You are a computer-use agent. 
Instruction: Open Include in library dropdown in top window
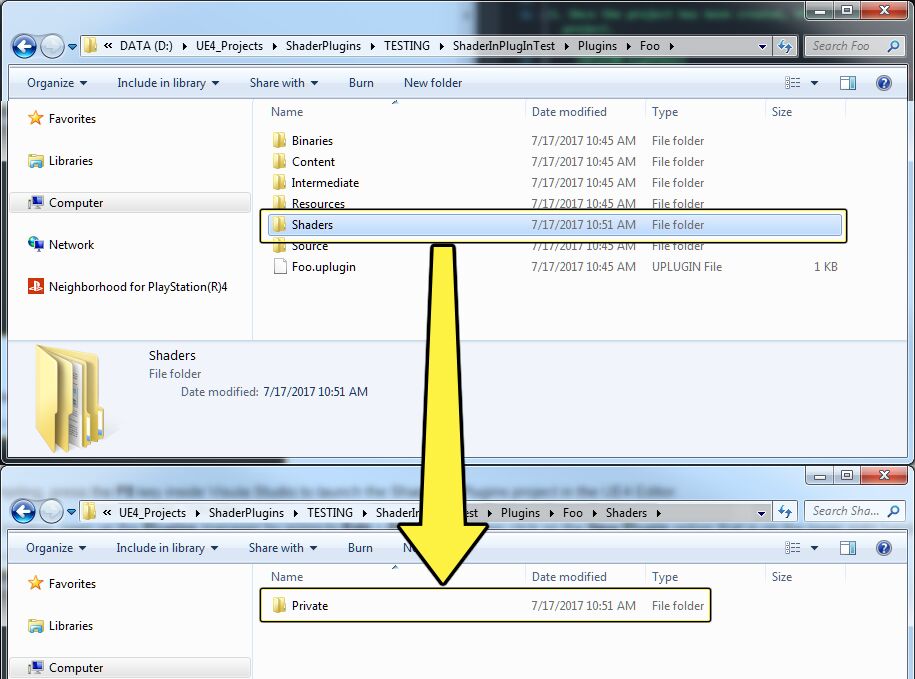166,83
